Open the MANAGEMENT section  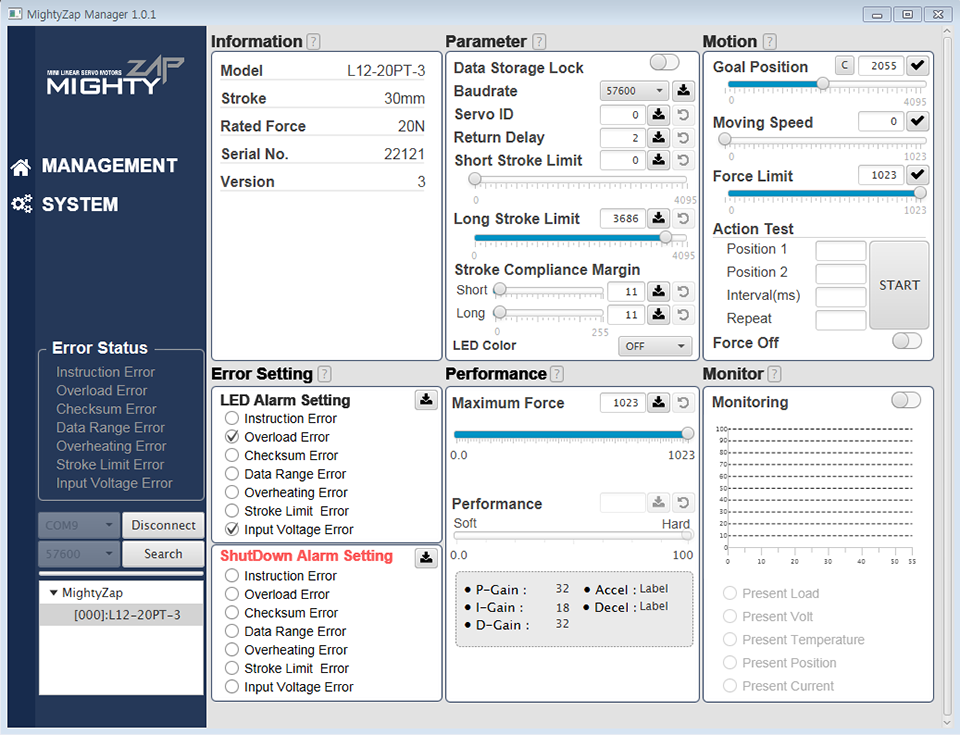point(95,166)
